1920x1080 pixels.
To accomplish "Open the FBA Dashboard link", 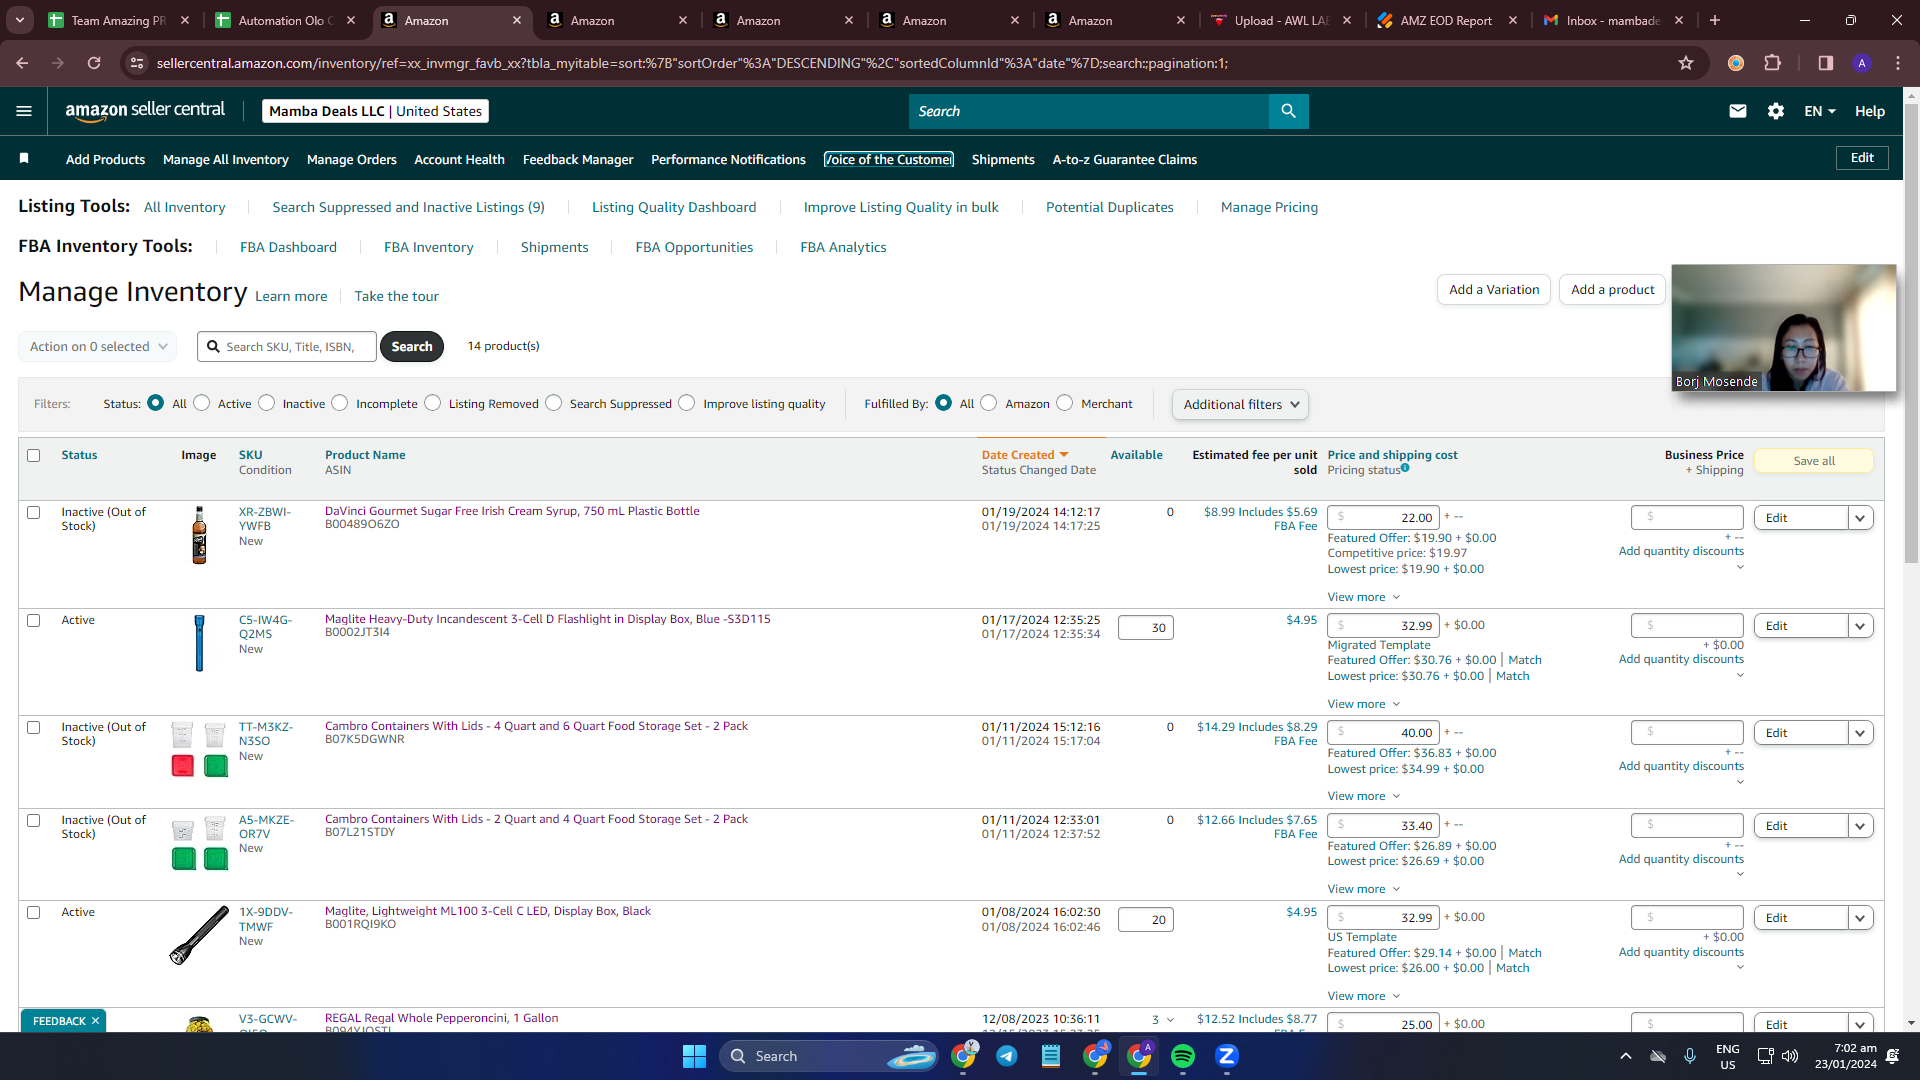I will (x=288, y=247).
